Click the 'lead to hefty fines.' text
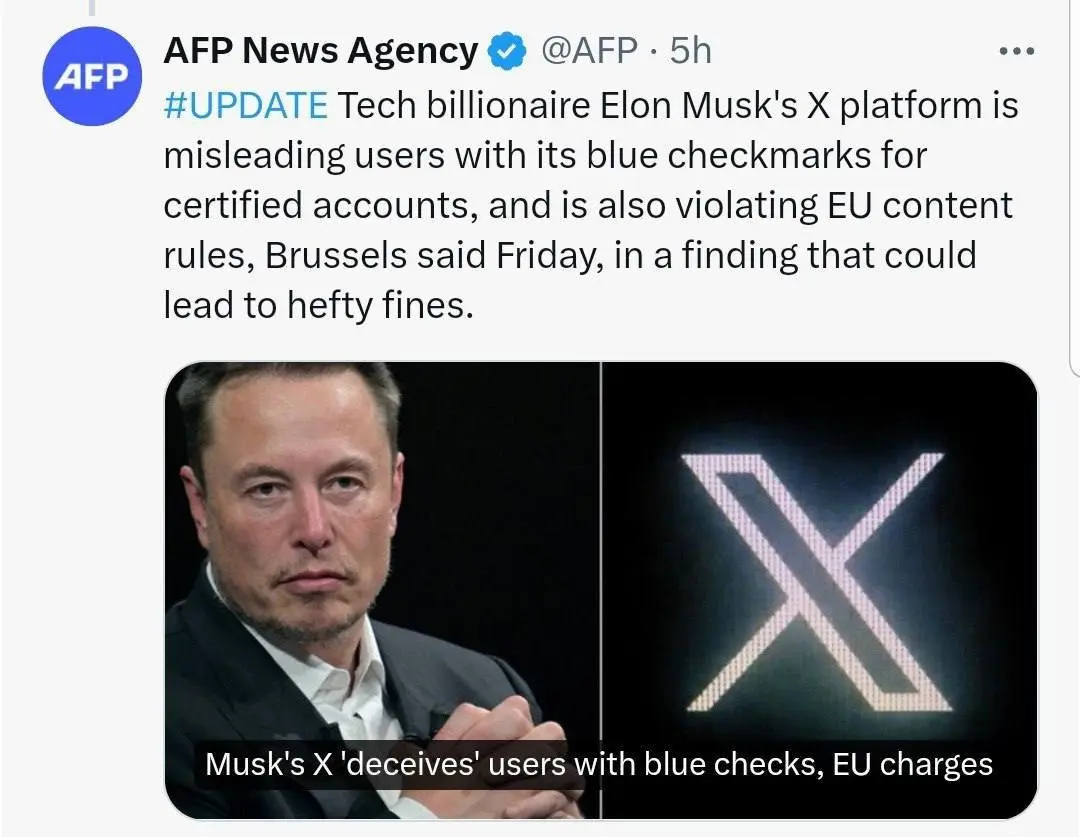The height and width of the screenshot is (837, 1080). coord(317,305)
